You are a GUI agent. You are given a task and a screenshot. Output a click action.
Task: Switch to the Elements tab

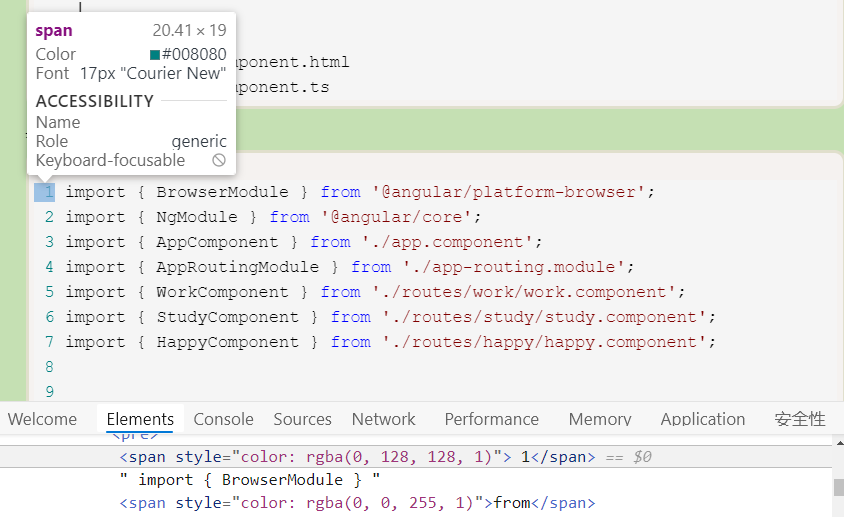[140, 419]
